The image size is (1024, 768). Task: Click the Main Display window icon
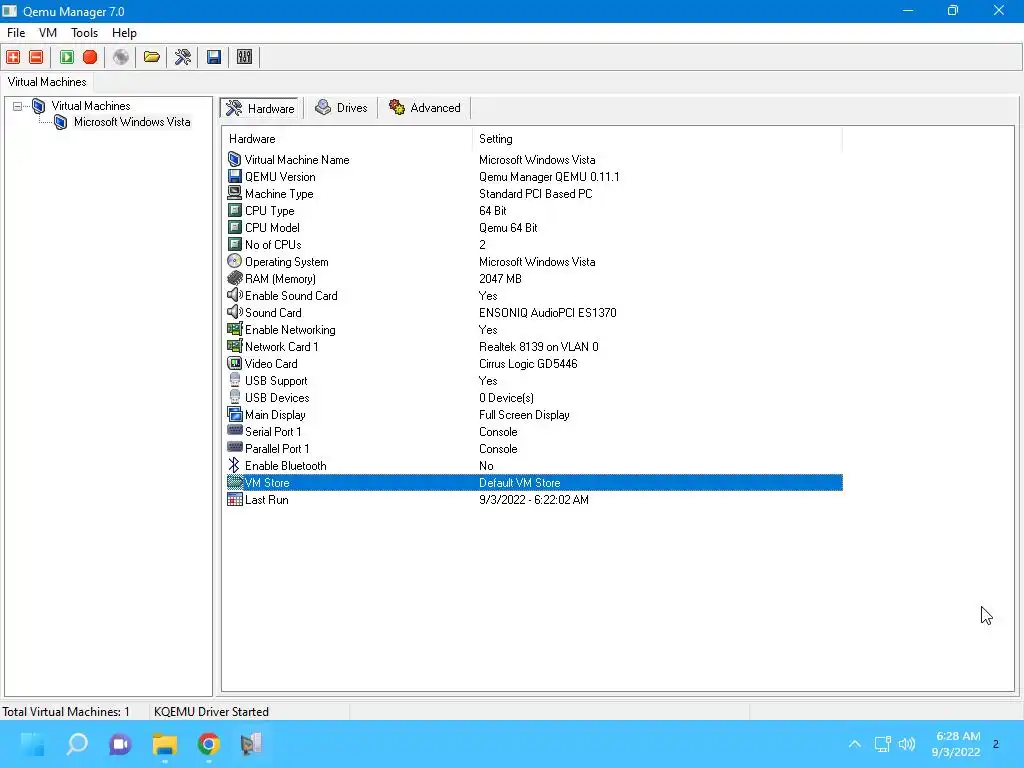[234, 414]
